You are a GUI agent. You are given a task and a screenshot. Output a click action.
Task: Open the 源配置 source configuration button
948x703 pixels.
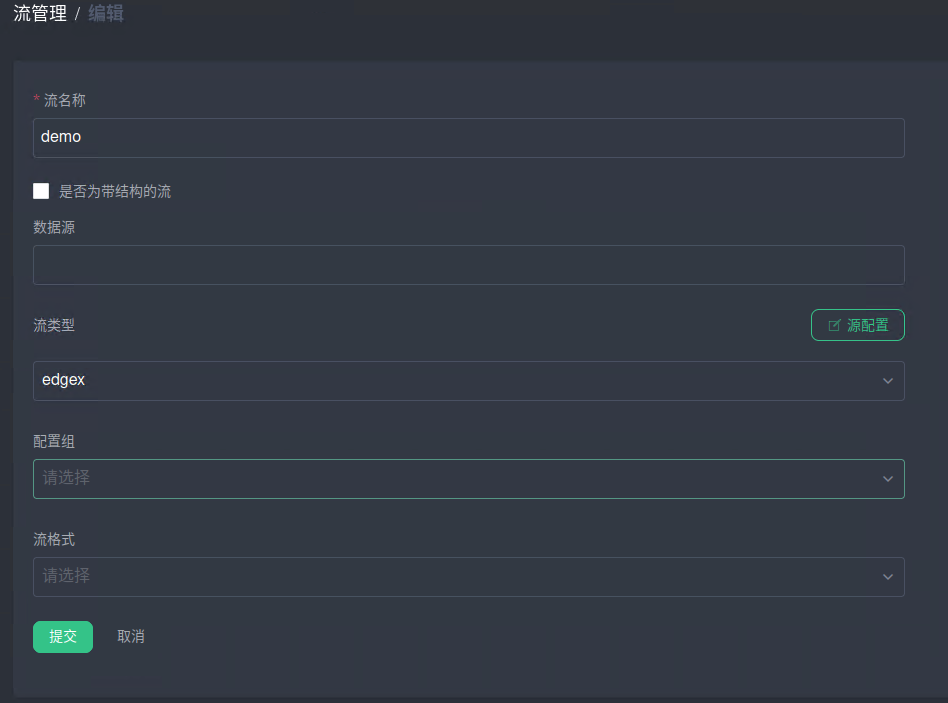tap(857, 325)
